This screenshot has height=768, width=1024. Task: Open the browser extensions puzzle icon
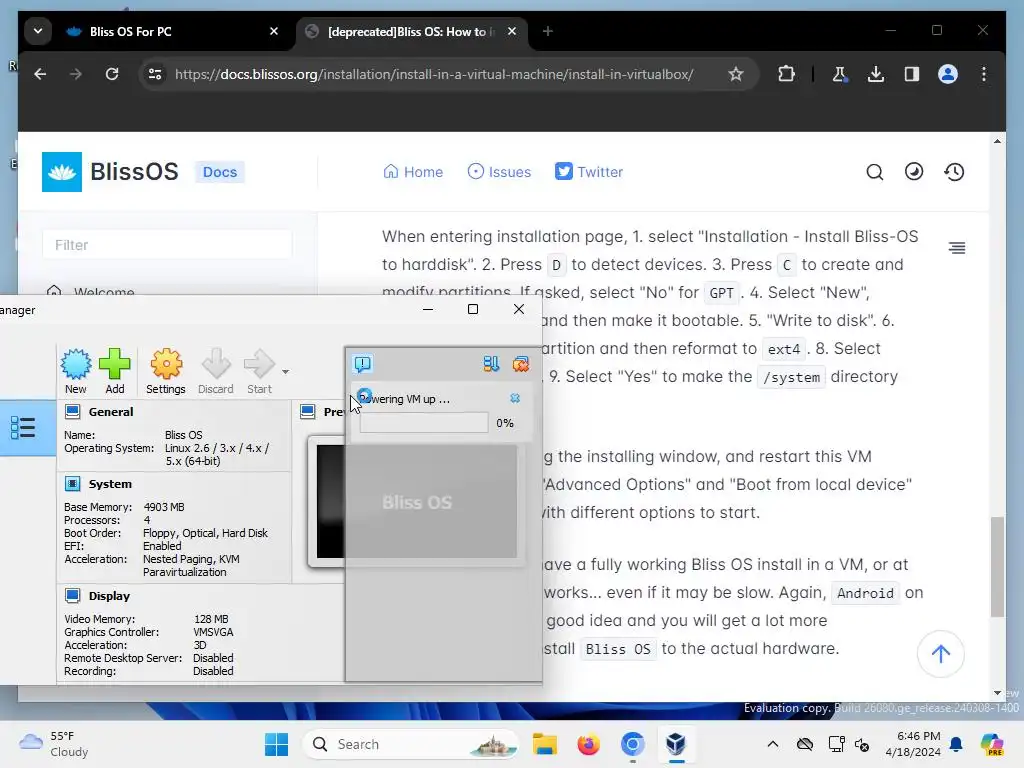click(786, 74)
